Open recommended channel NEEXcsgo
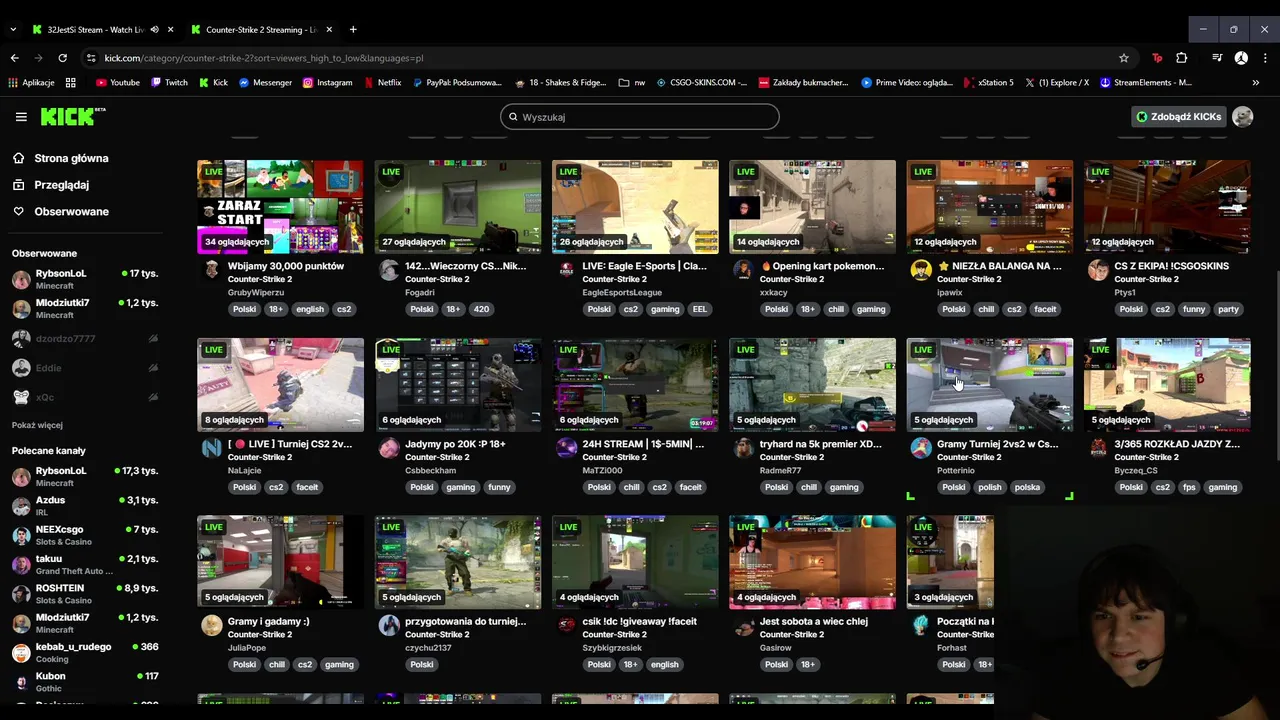Viewport: 1280px width, 720px height. (x=86, y=535)
